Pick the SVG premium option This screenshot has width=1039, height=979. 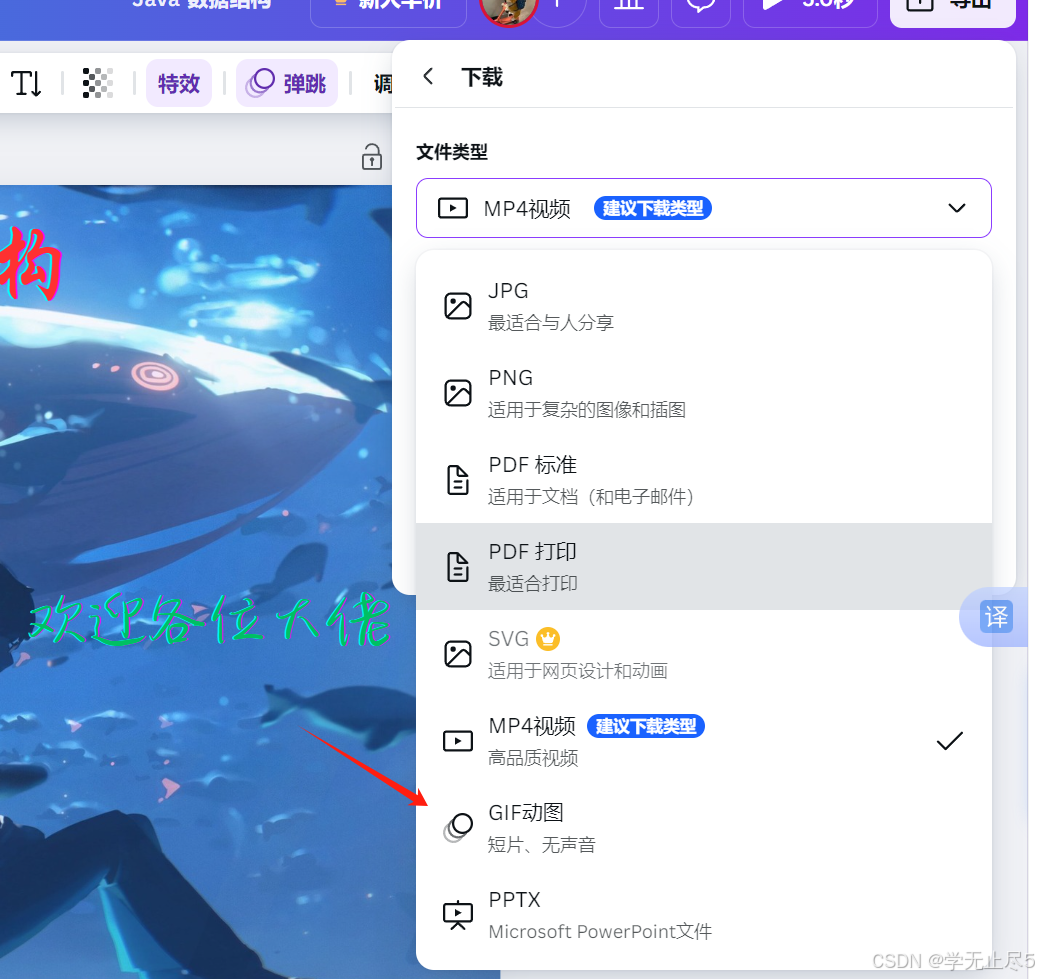pos(704,654)
